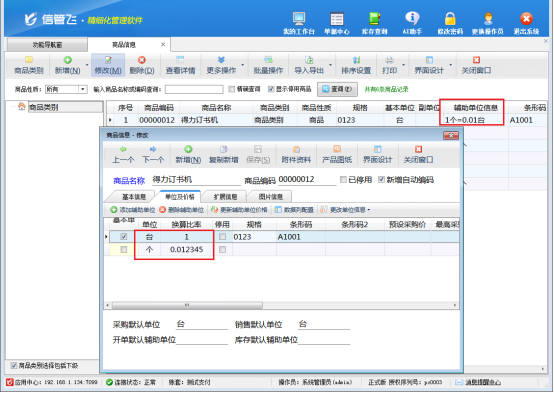Image resolution: width=554 pixels, height=393 pixels.
Task: Open the 图片信息 tab
Action: [x=270, y=197]
